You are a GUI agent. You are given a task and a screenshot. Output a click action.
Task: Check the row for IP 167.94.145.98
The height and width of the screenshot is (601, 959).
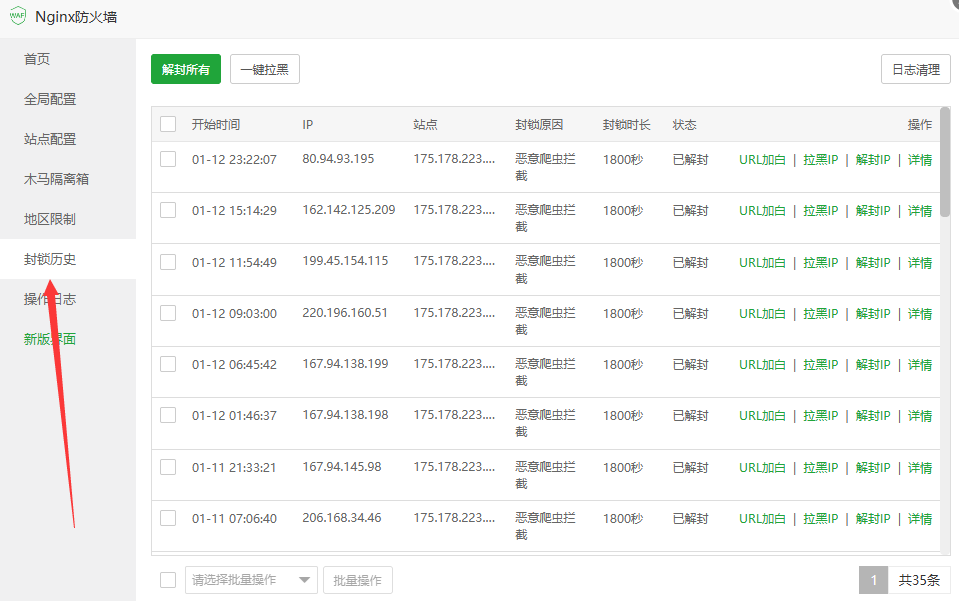[x=168, y=467]
